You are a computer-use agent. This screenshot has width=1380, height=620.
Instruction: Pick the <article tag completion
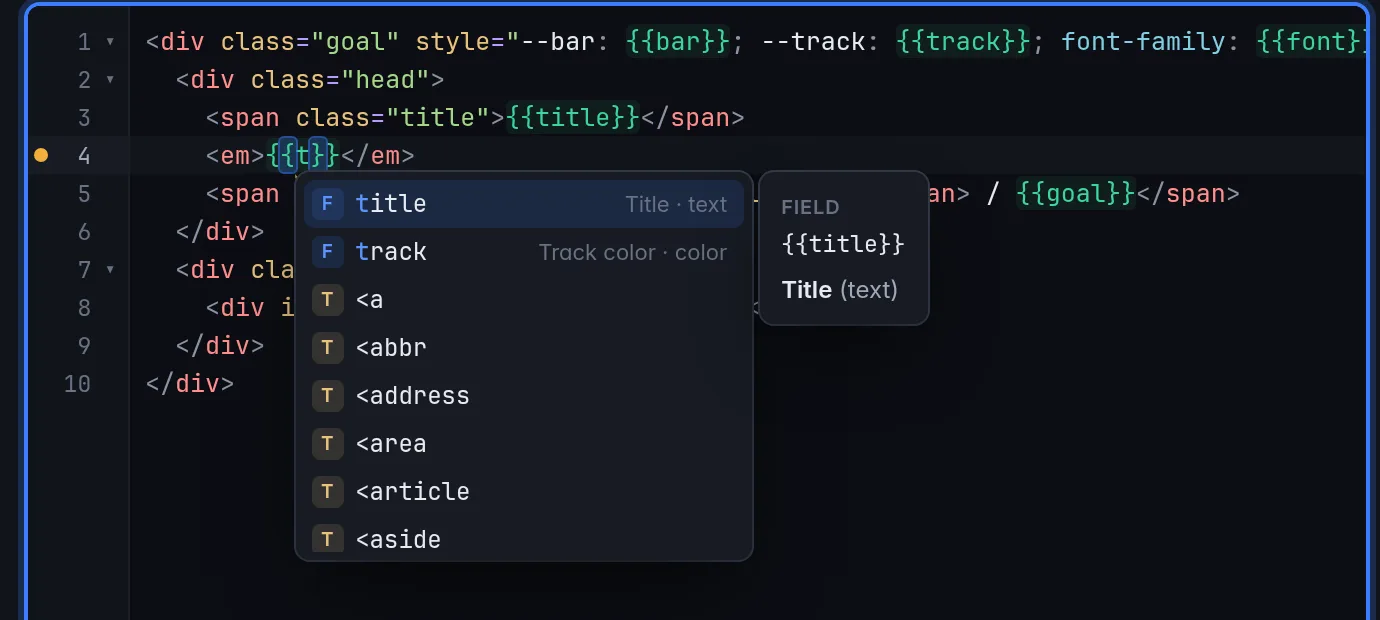pos(524,492)
